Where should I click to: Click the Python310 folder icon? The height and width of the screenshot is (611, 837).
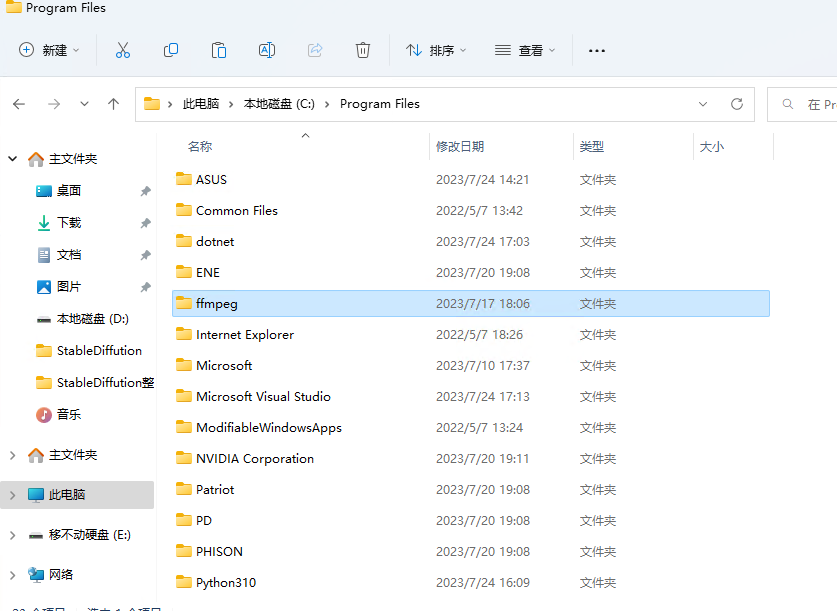pos(184,582)
